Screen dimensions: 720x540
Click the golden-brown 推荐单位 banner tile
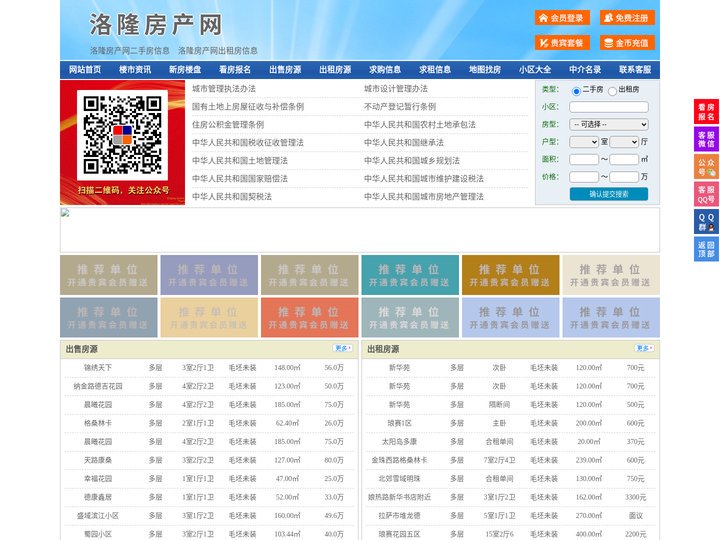tap(511, 275)
